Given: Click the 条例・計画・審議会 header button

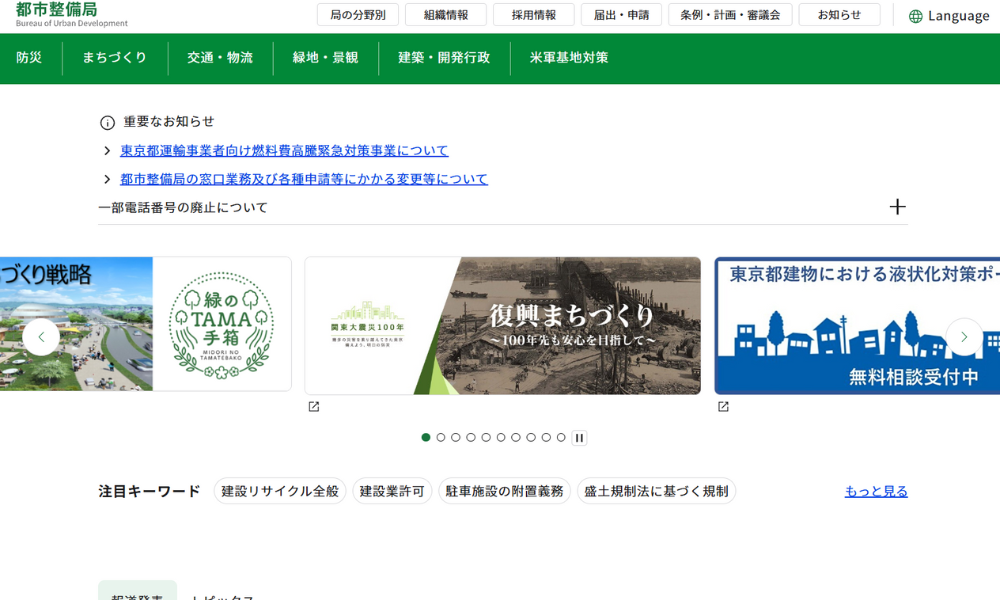Looking at the screenshot, I should click(730, 15).
